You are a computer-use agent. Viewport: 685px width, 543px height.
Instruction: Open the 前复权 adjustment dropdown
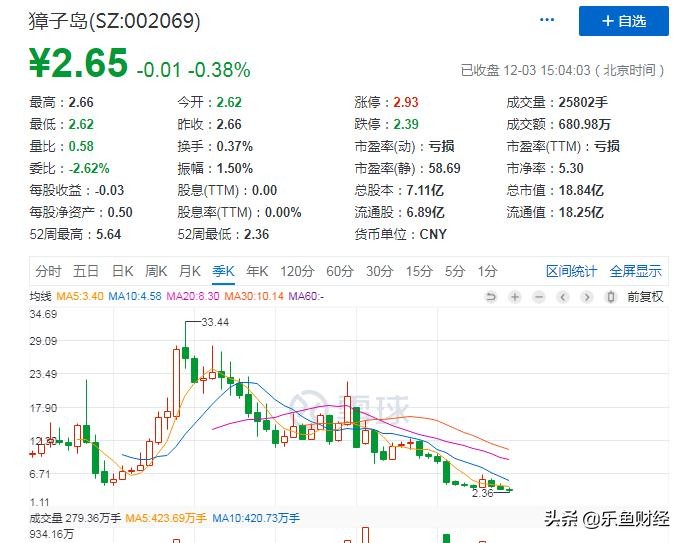[x=645, y=297]
